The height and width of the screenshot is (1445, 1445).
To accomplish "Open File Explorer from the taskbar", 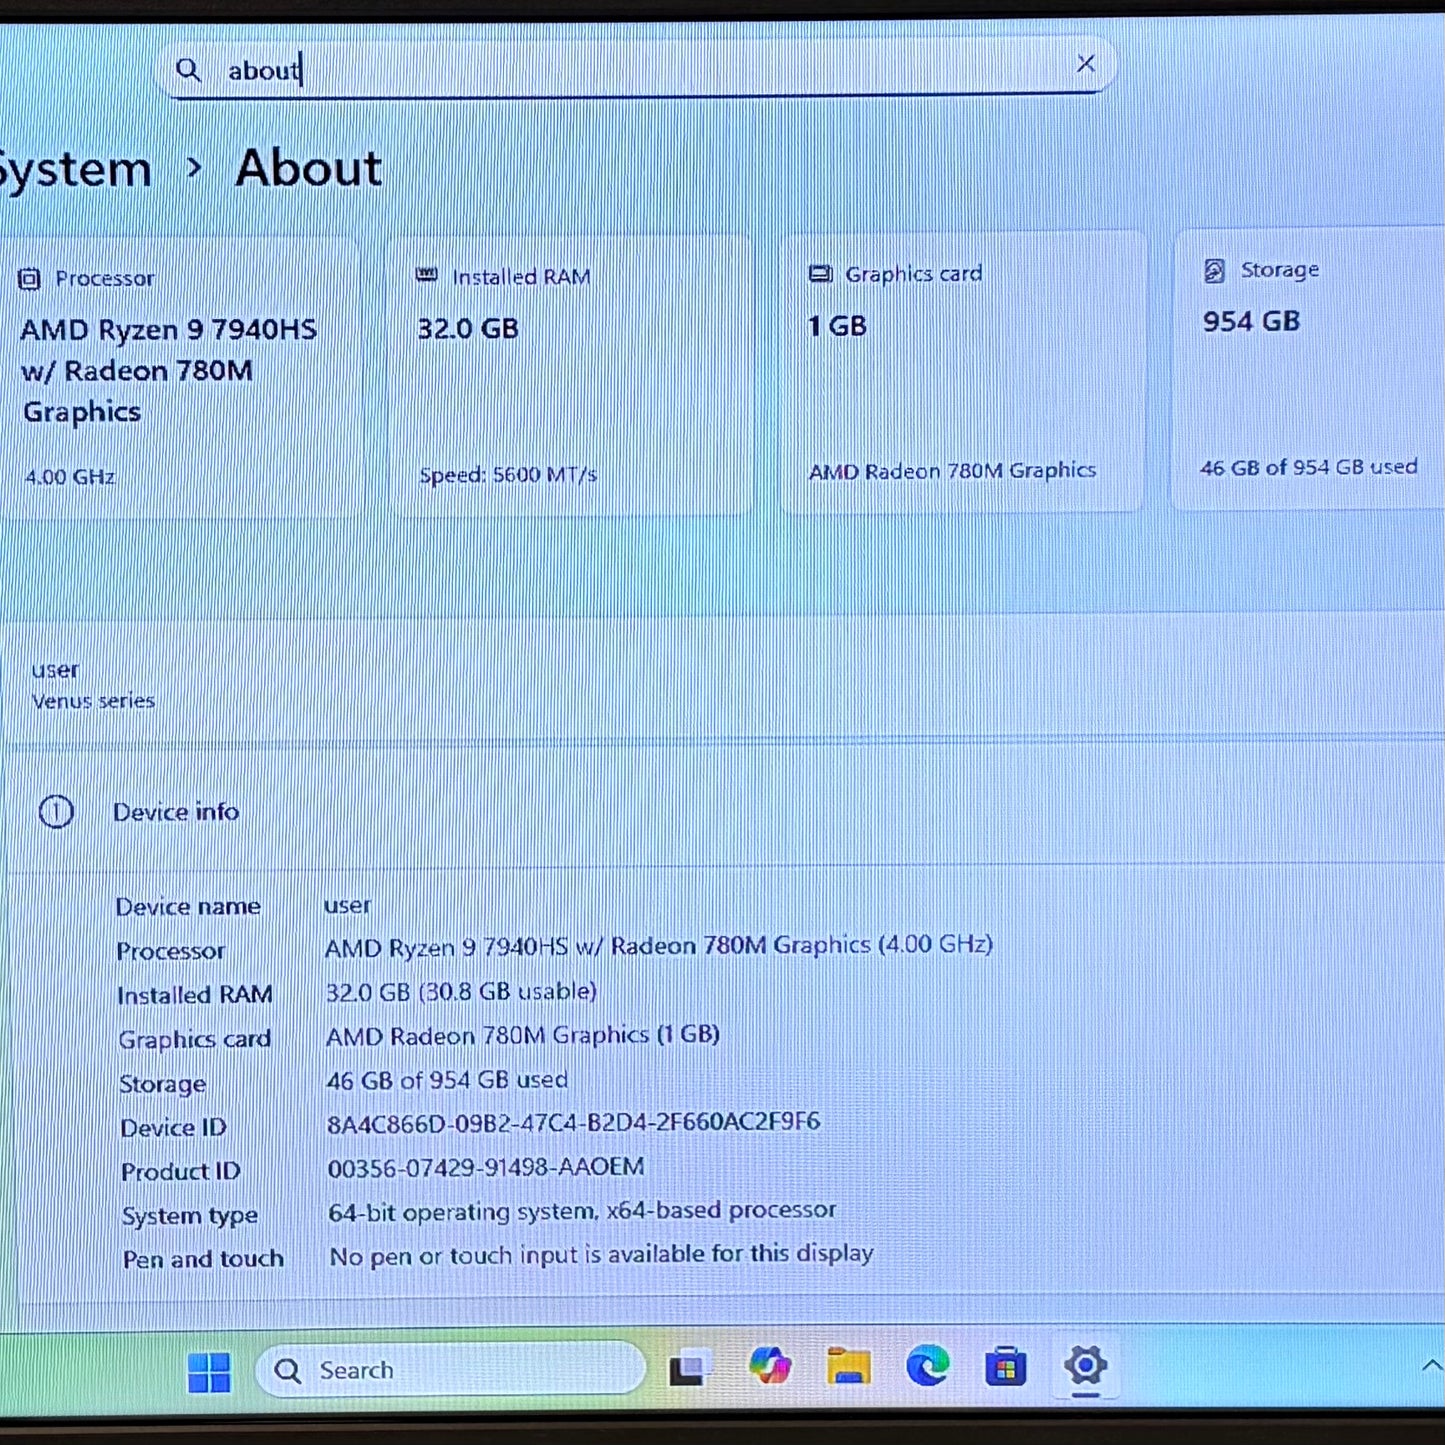I will click(849, 1365).
